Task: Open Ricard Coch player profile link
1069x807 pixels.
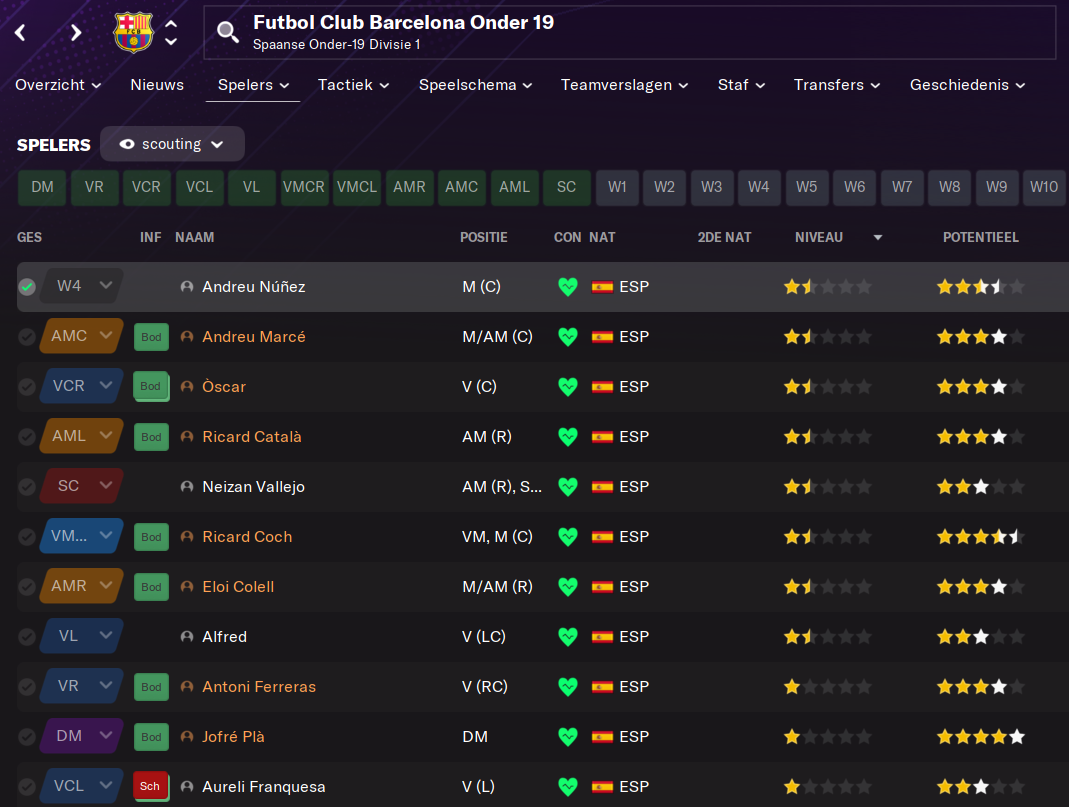Action: [x=247, y=537]
